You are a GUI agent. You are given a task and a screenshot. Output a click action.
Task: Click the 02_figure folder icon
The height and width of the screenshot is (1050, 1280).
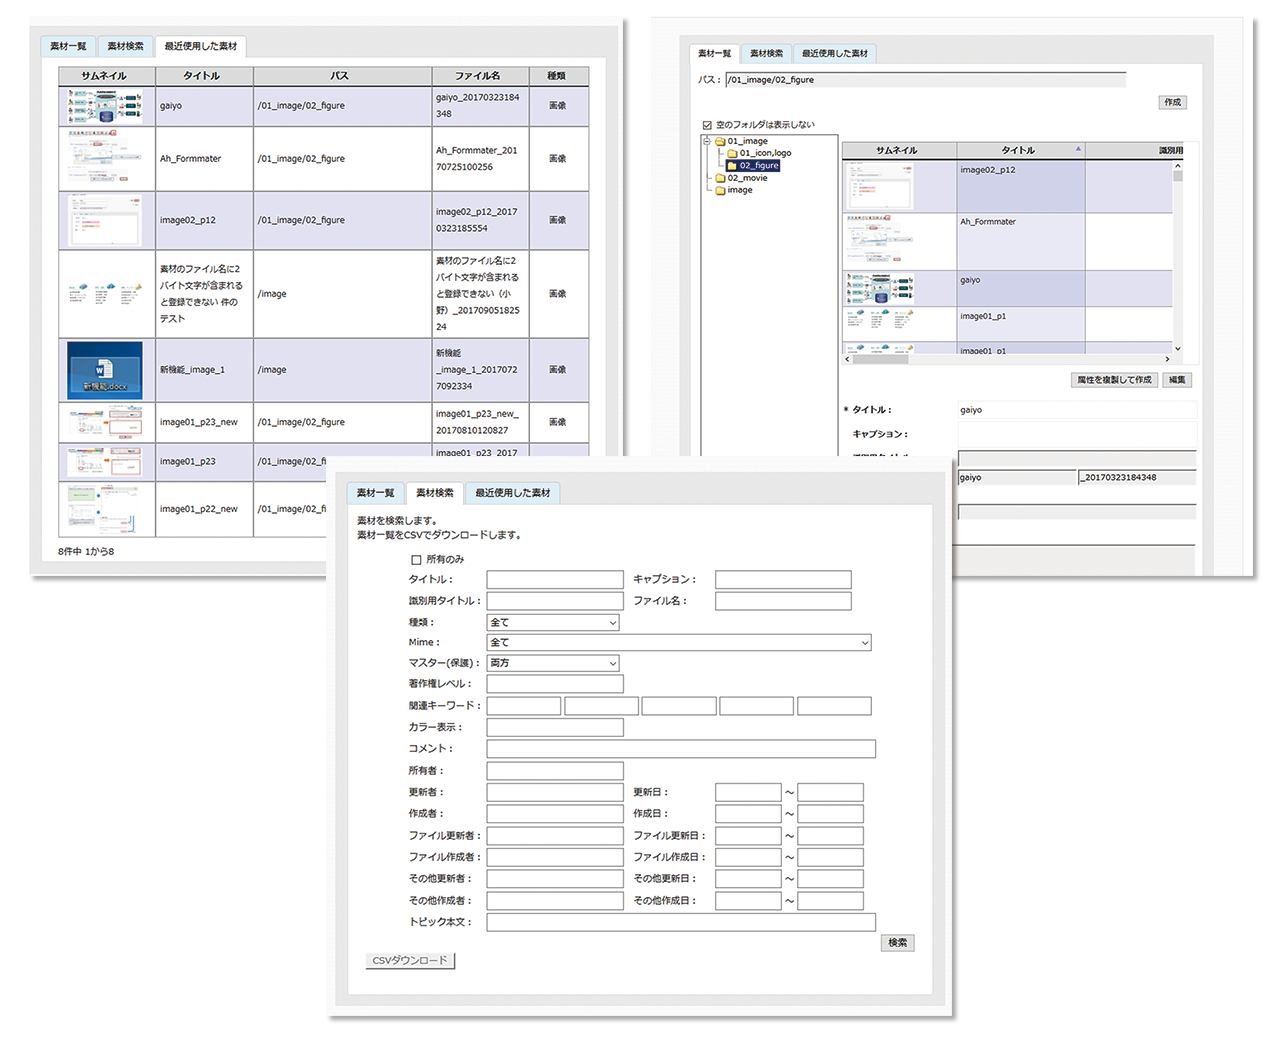(x=732, y=166)
